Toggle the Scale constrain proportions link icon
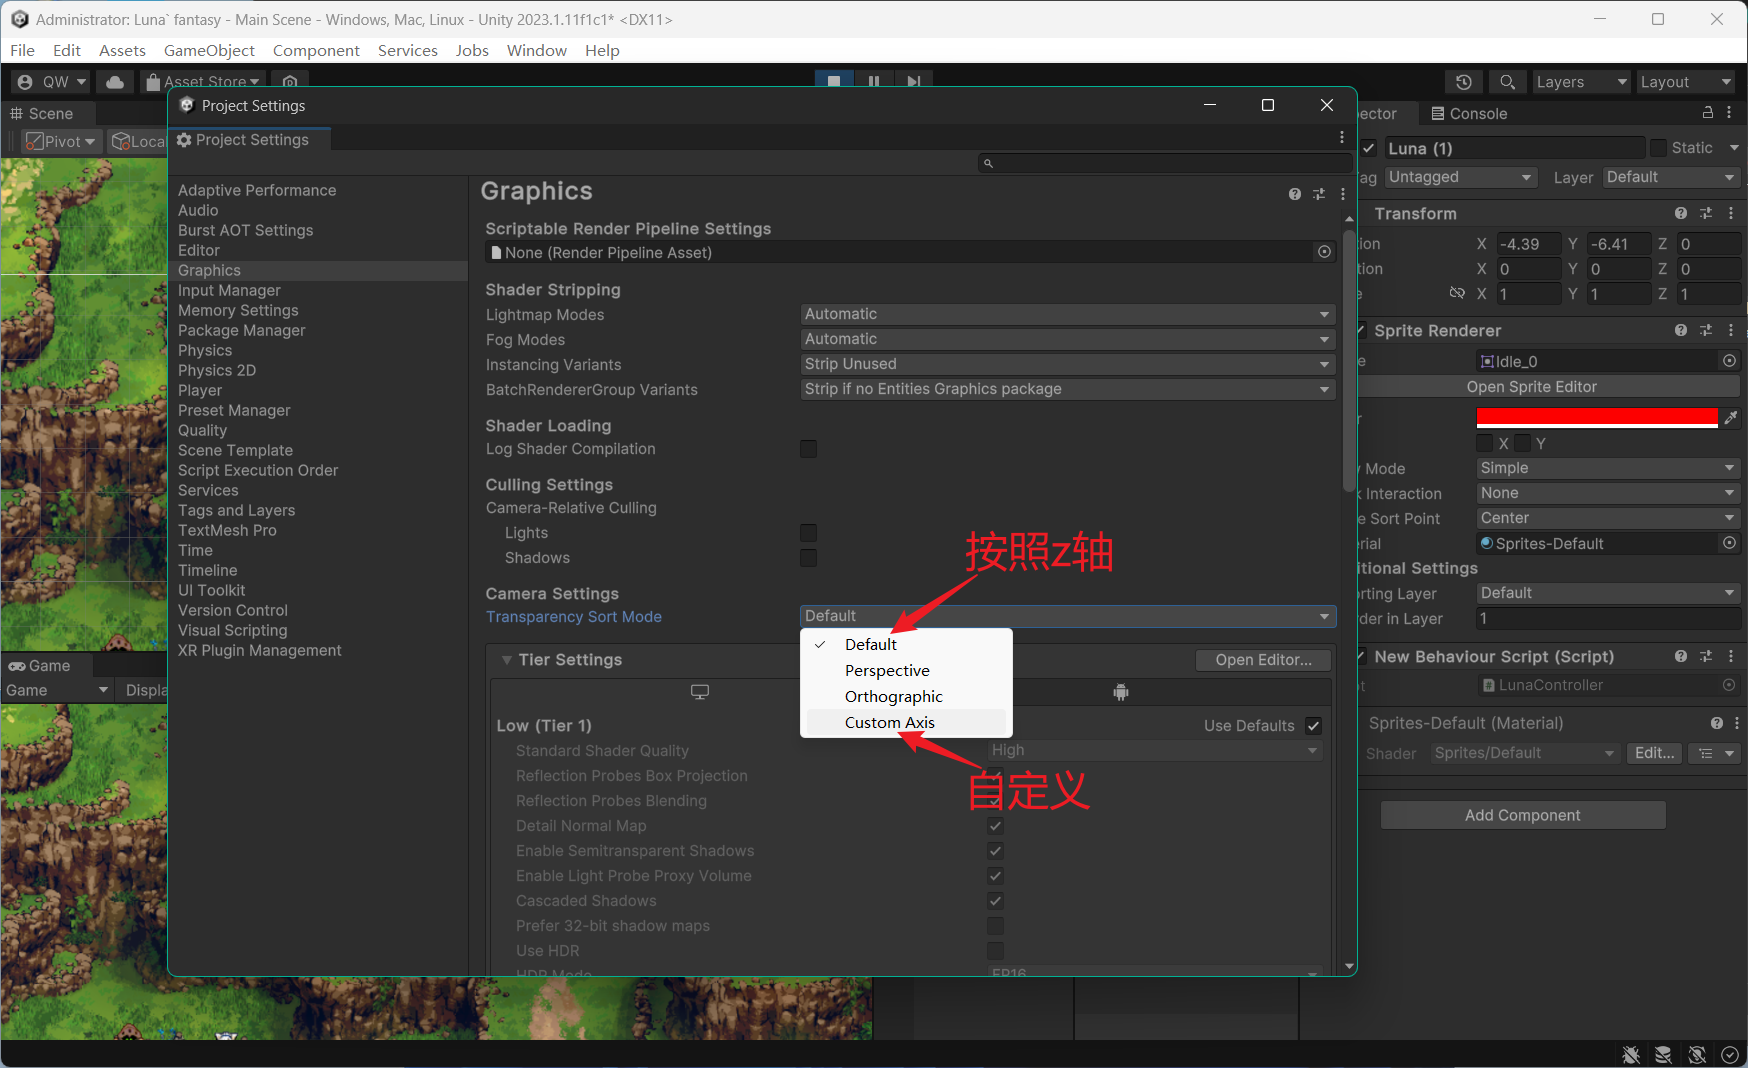 (x=1457, y=293)
